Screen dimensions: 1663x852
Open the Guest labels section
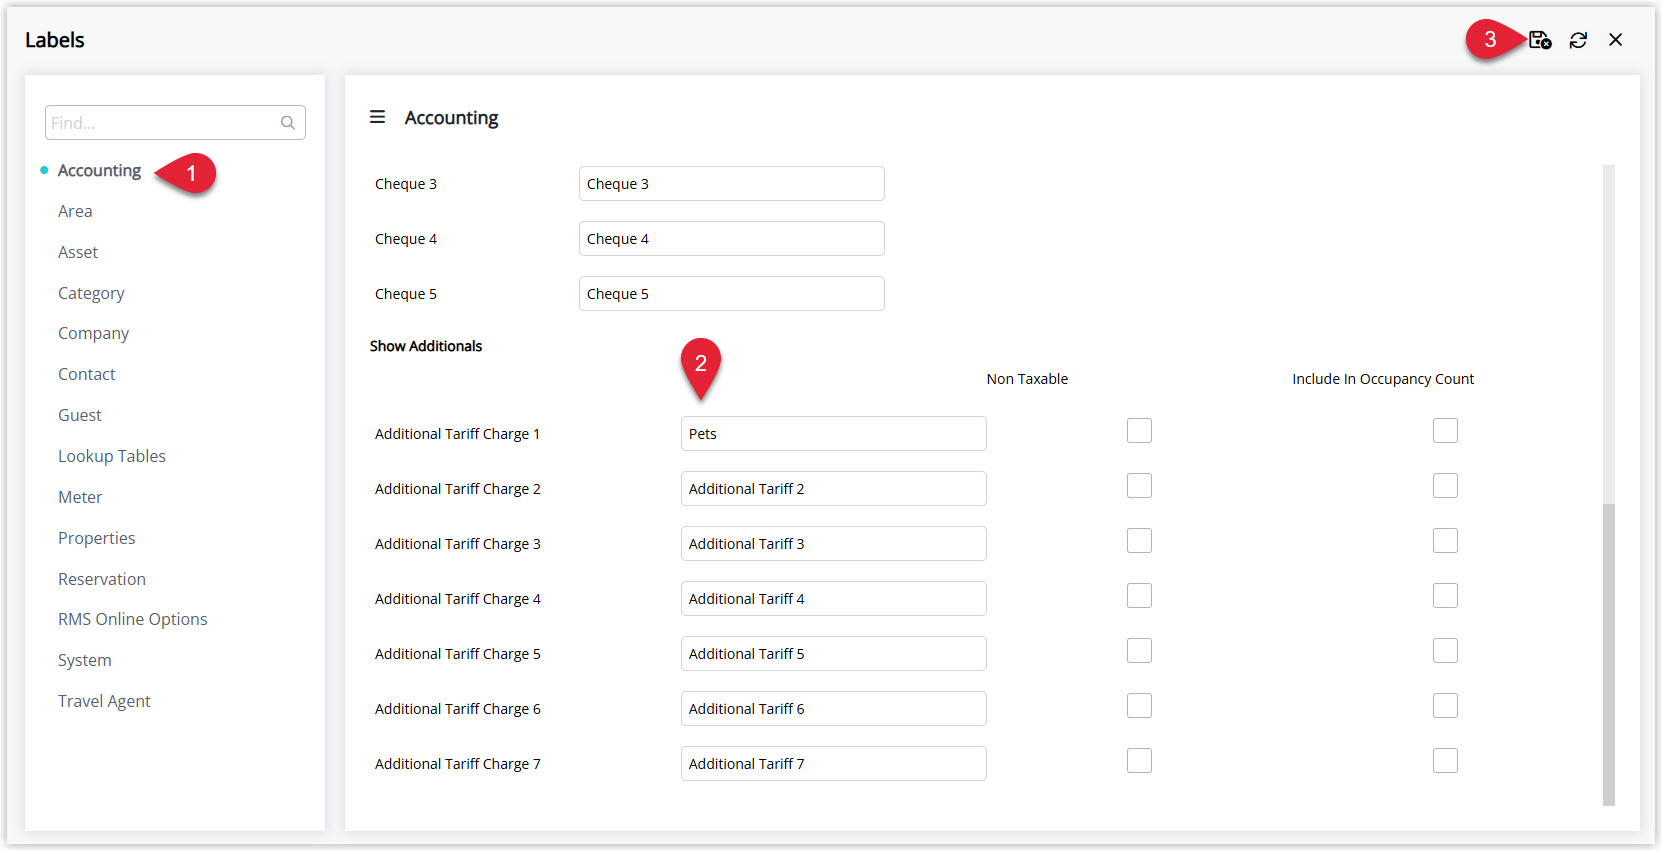(80, 415)
